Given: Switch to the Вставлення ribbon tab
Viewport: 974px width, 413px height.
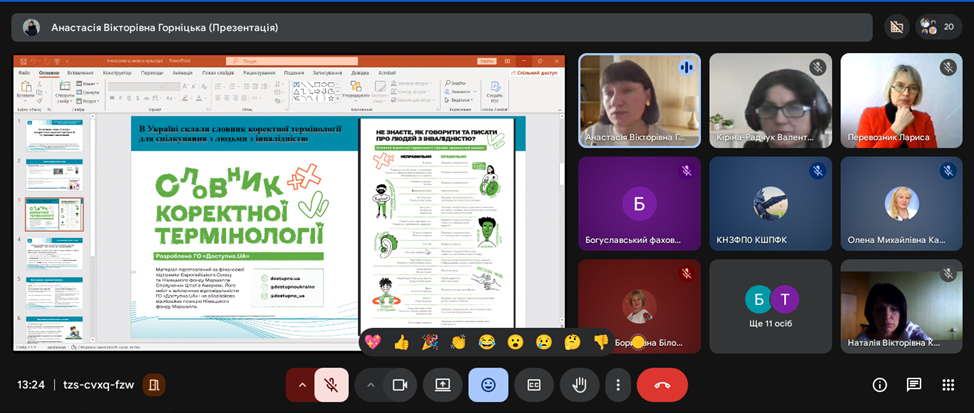Looking at the screenshot, I should pyautogui.click(x=80, y=73).
